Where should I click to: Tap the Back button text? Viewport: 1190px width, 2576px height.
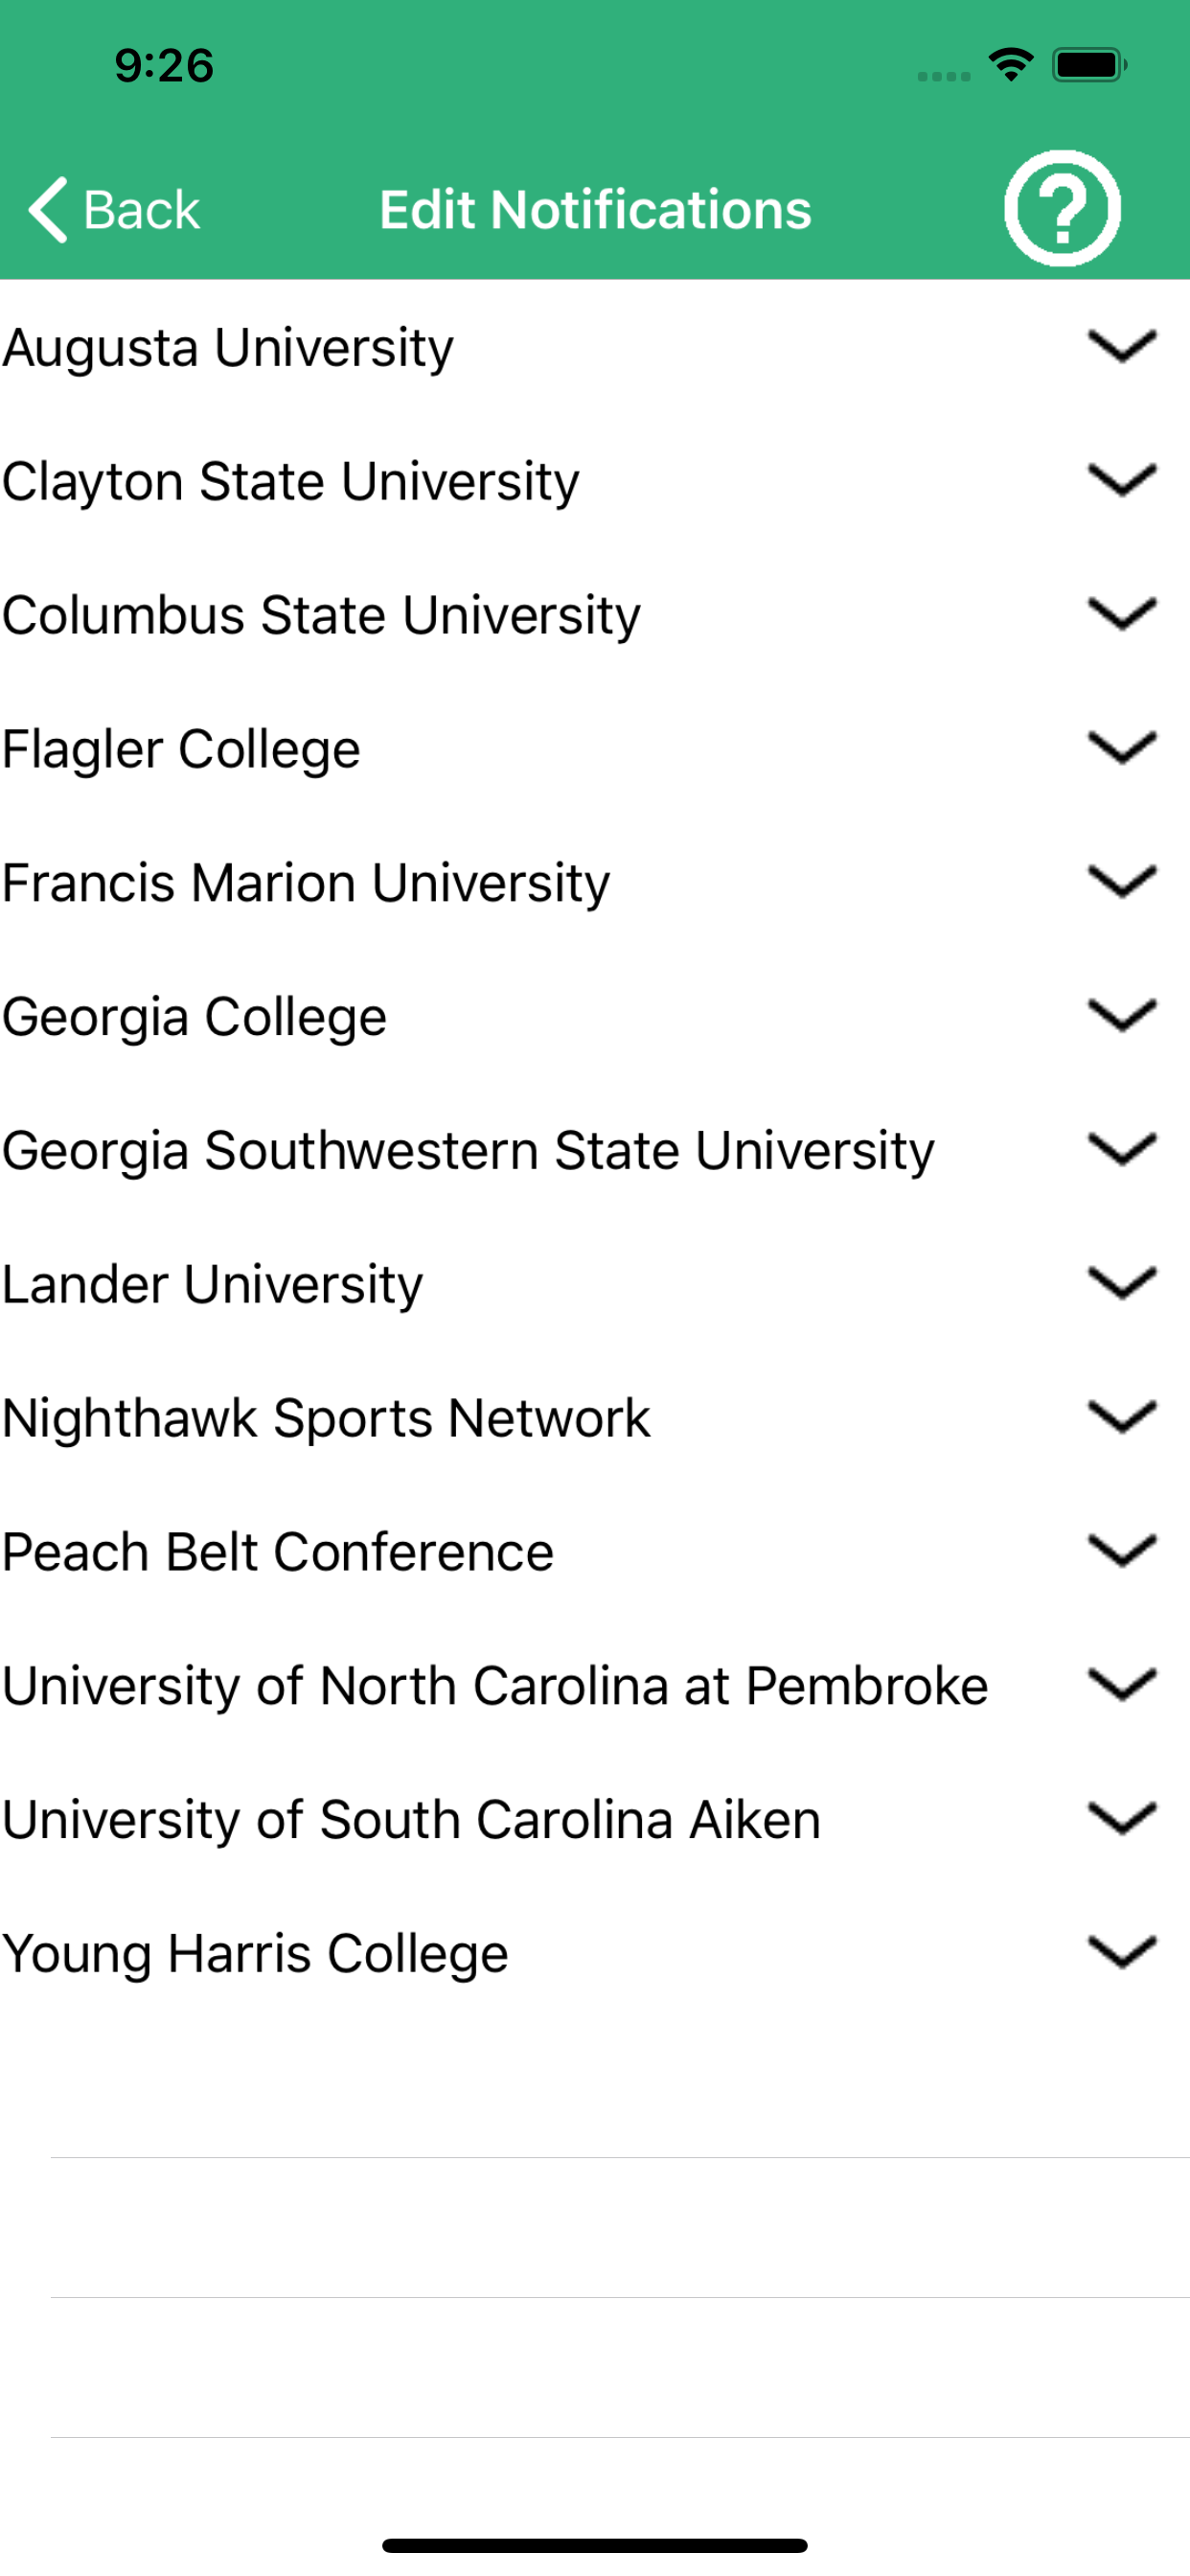pos(141,210)
